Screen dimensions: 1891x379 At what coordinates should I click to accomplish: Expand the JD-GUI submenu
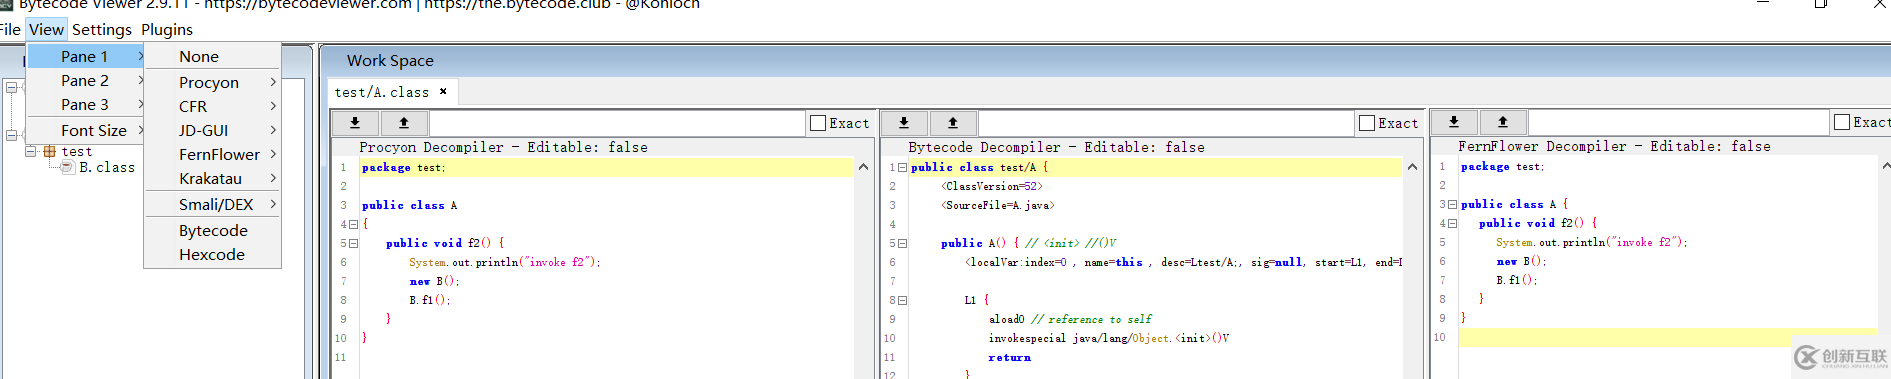pos(212,130)
